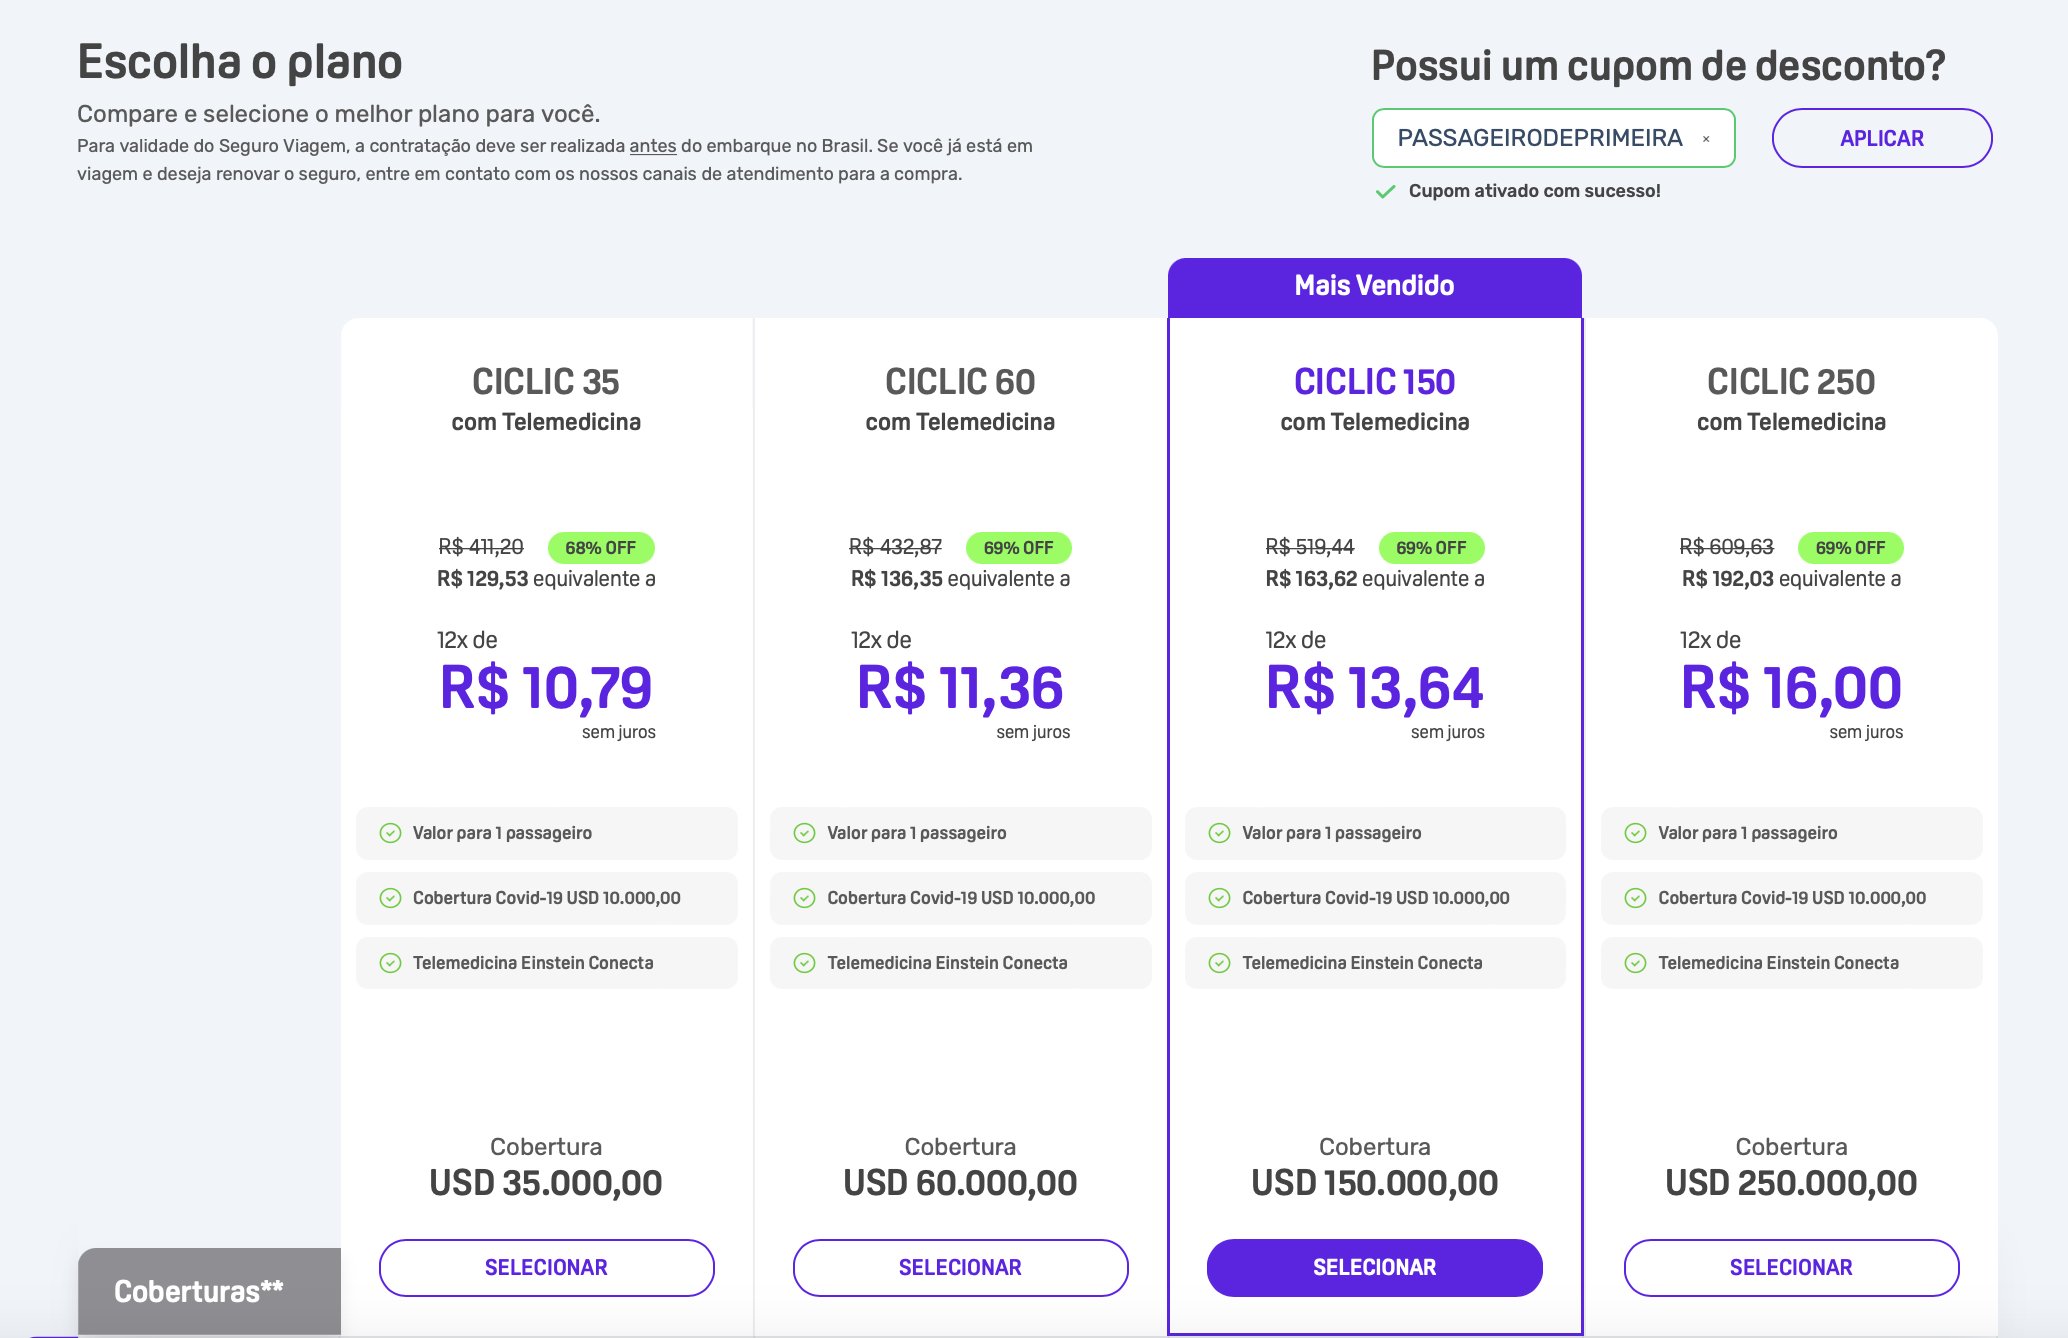Image resolution: width=2068 pixels, height=1338 pixels.
Task: Click the coupon code input field
Action: [1553, 138]
